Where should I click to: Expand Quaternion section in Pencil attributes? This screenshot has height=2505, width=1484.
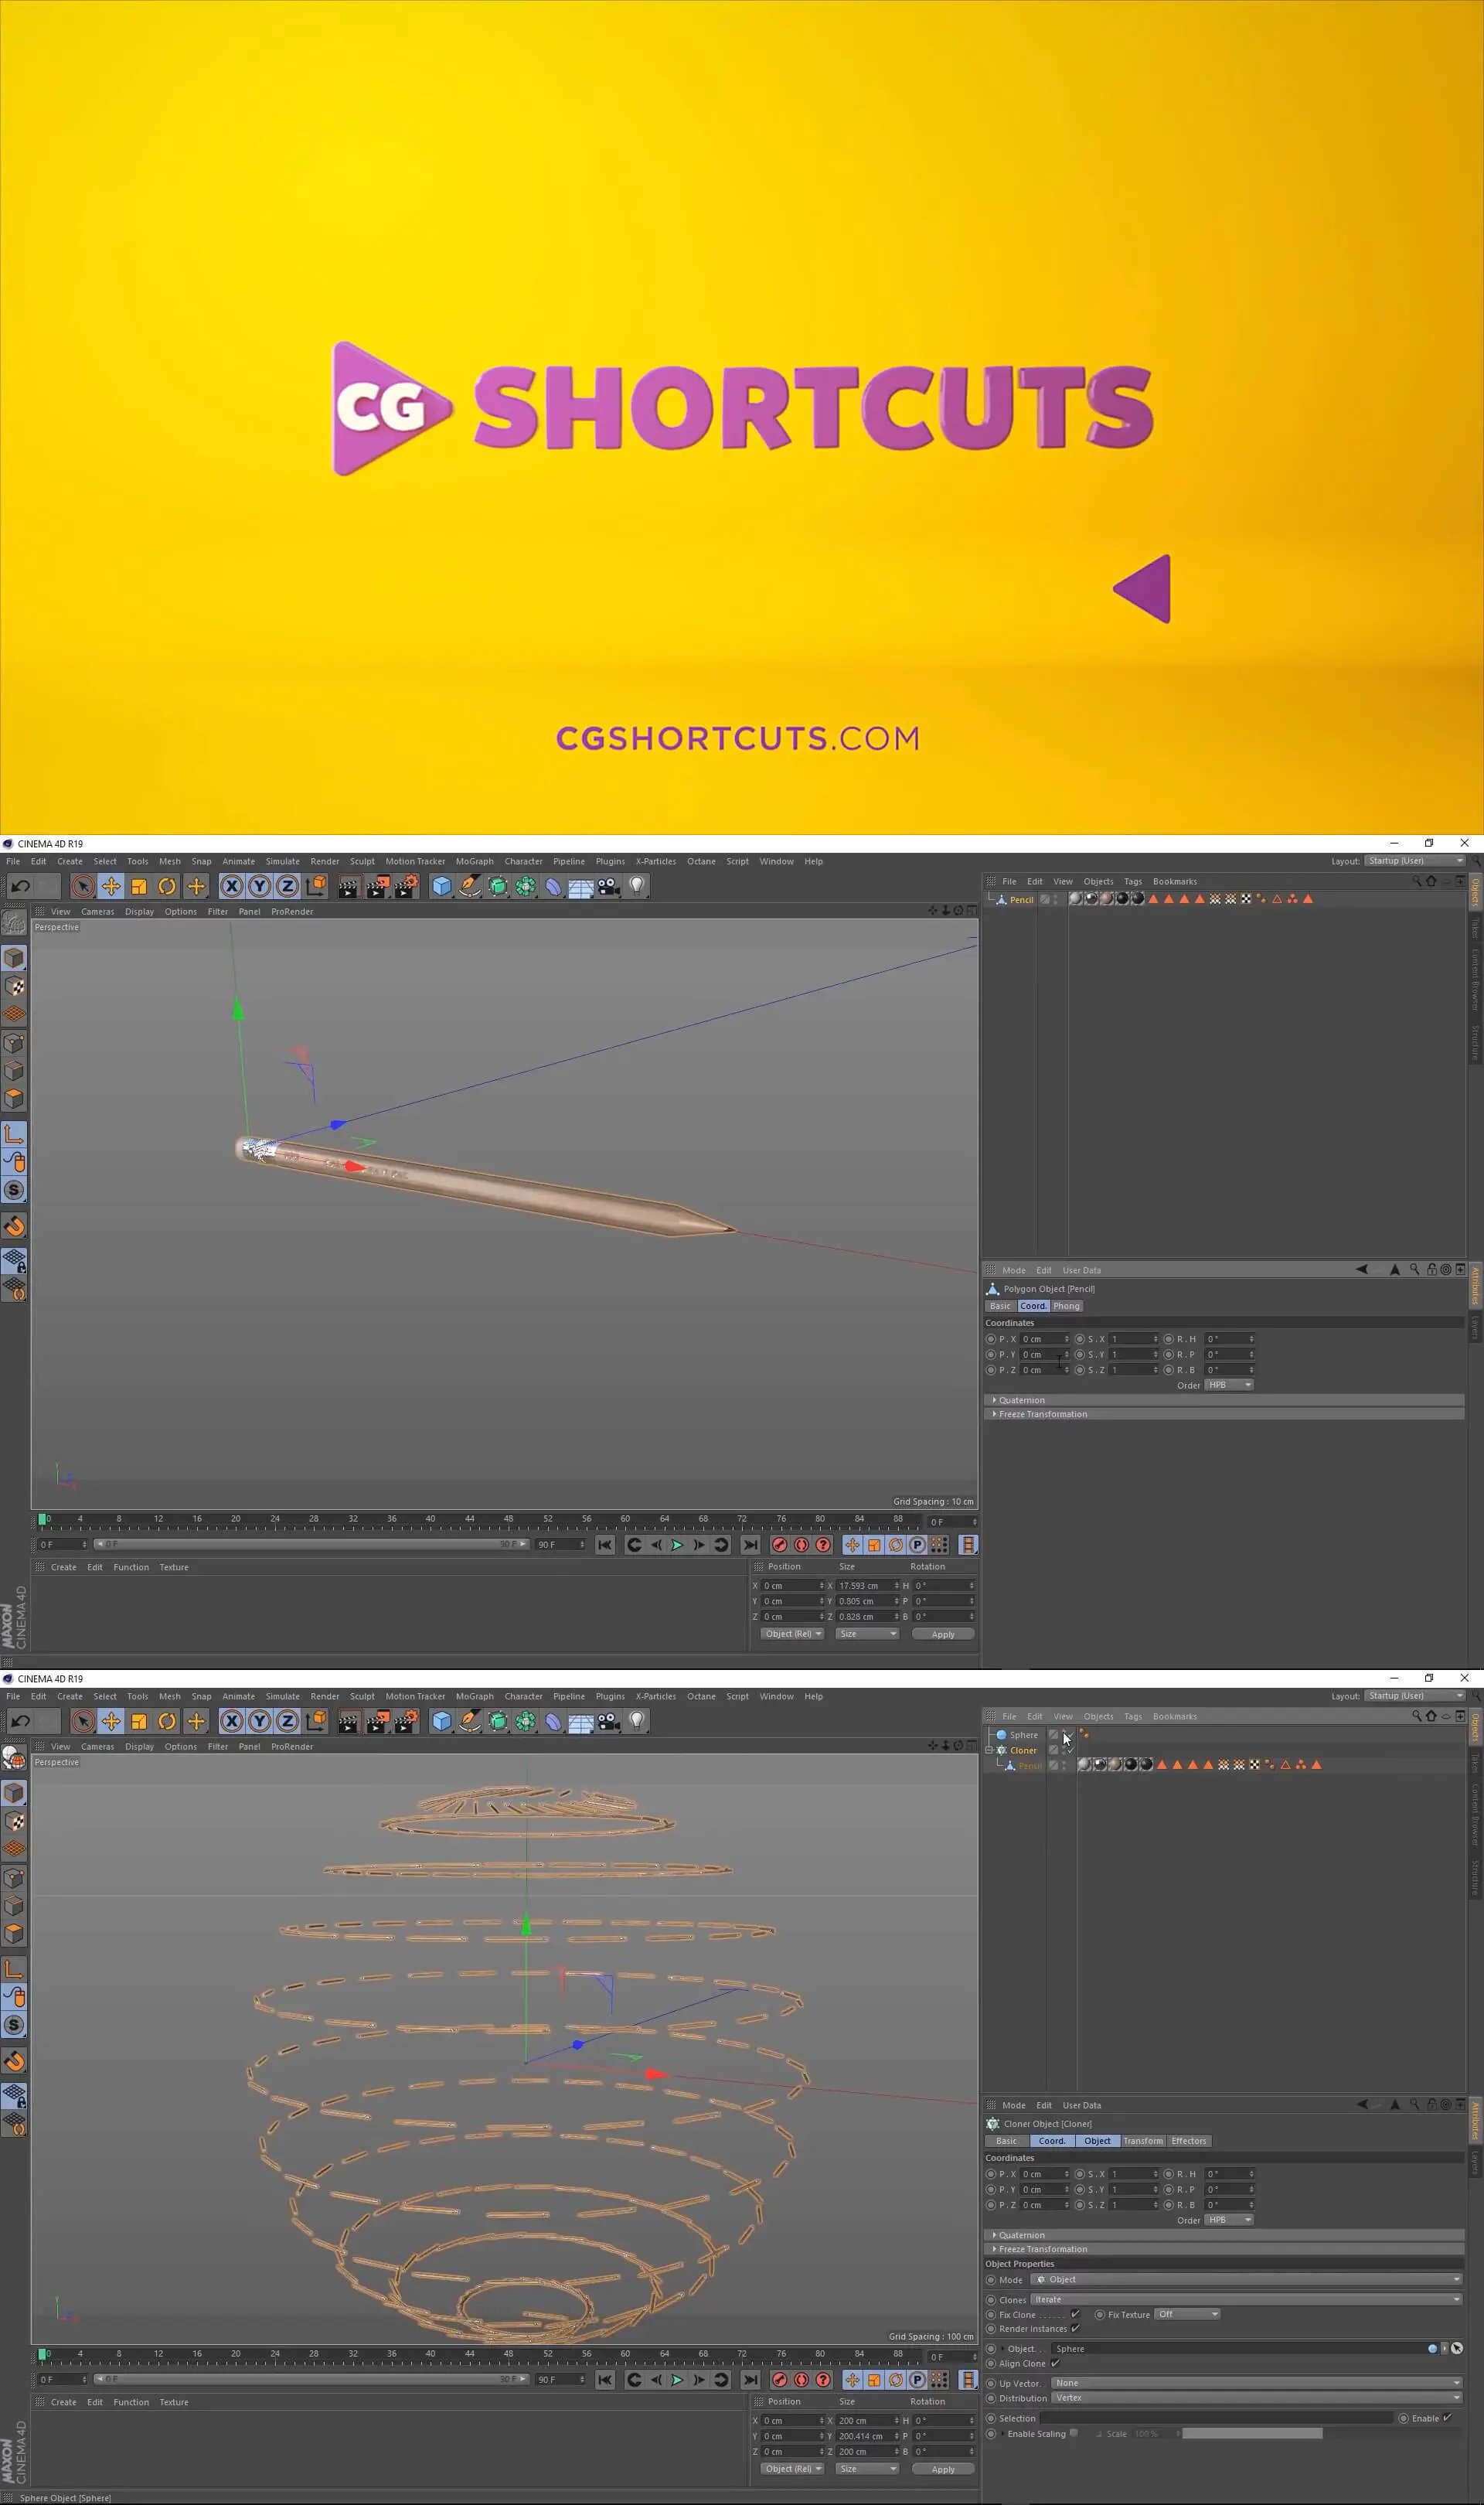click(x=1224, y=1400)
